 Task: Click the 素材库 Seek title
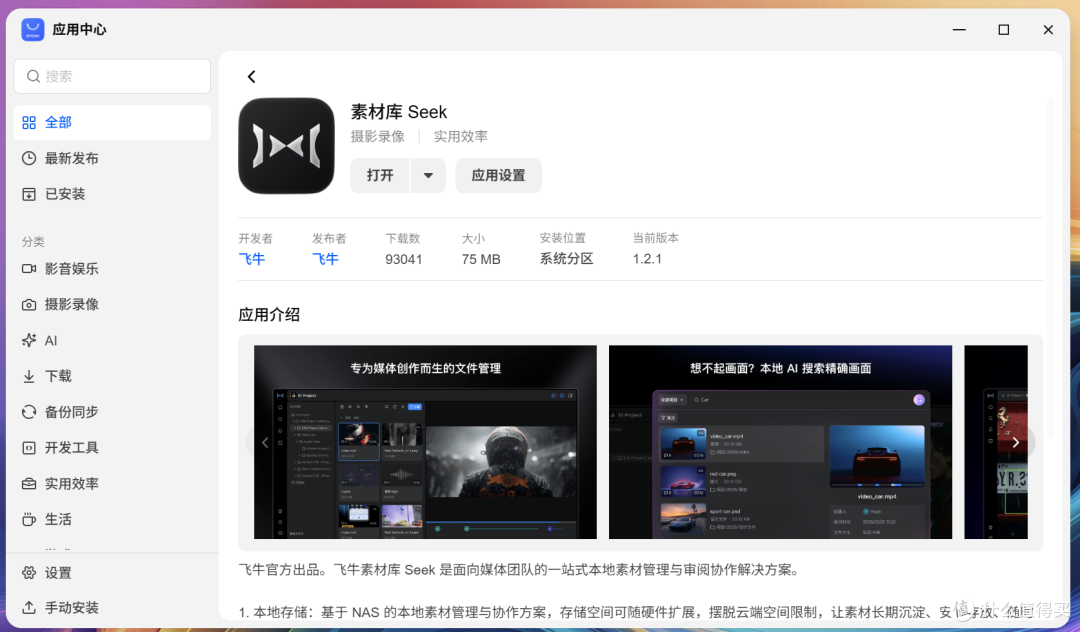tap(399, 112)
